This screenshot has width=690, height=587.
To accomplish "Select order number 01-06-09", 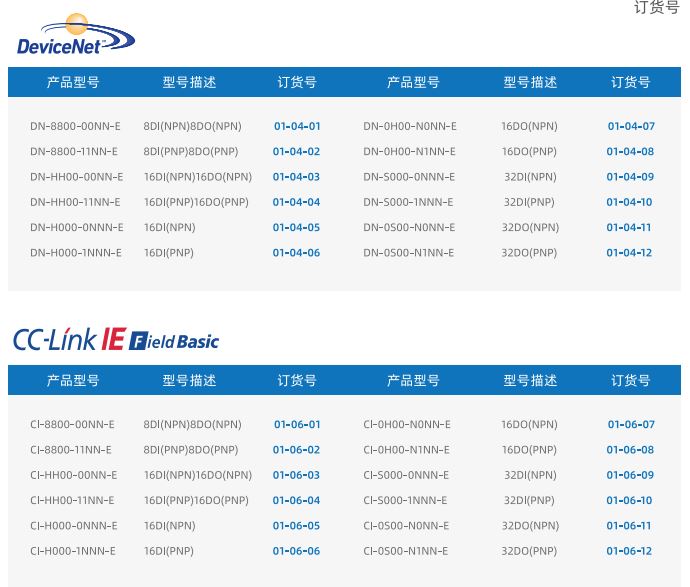I will pos(630,475).
